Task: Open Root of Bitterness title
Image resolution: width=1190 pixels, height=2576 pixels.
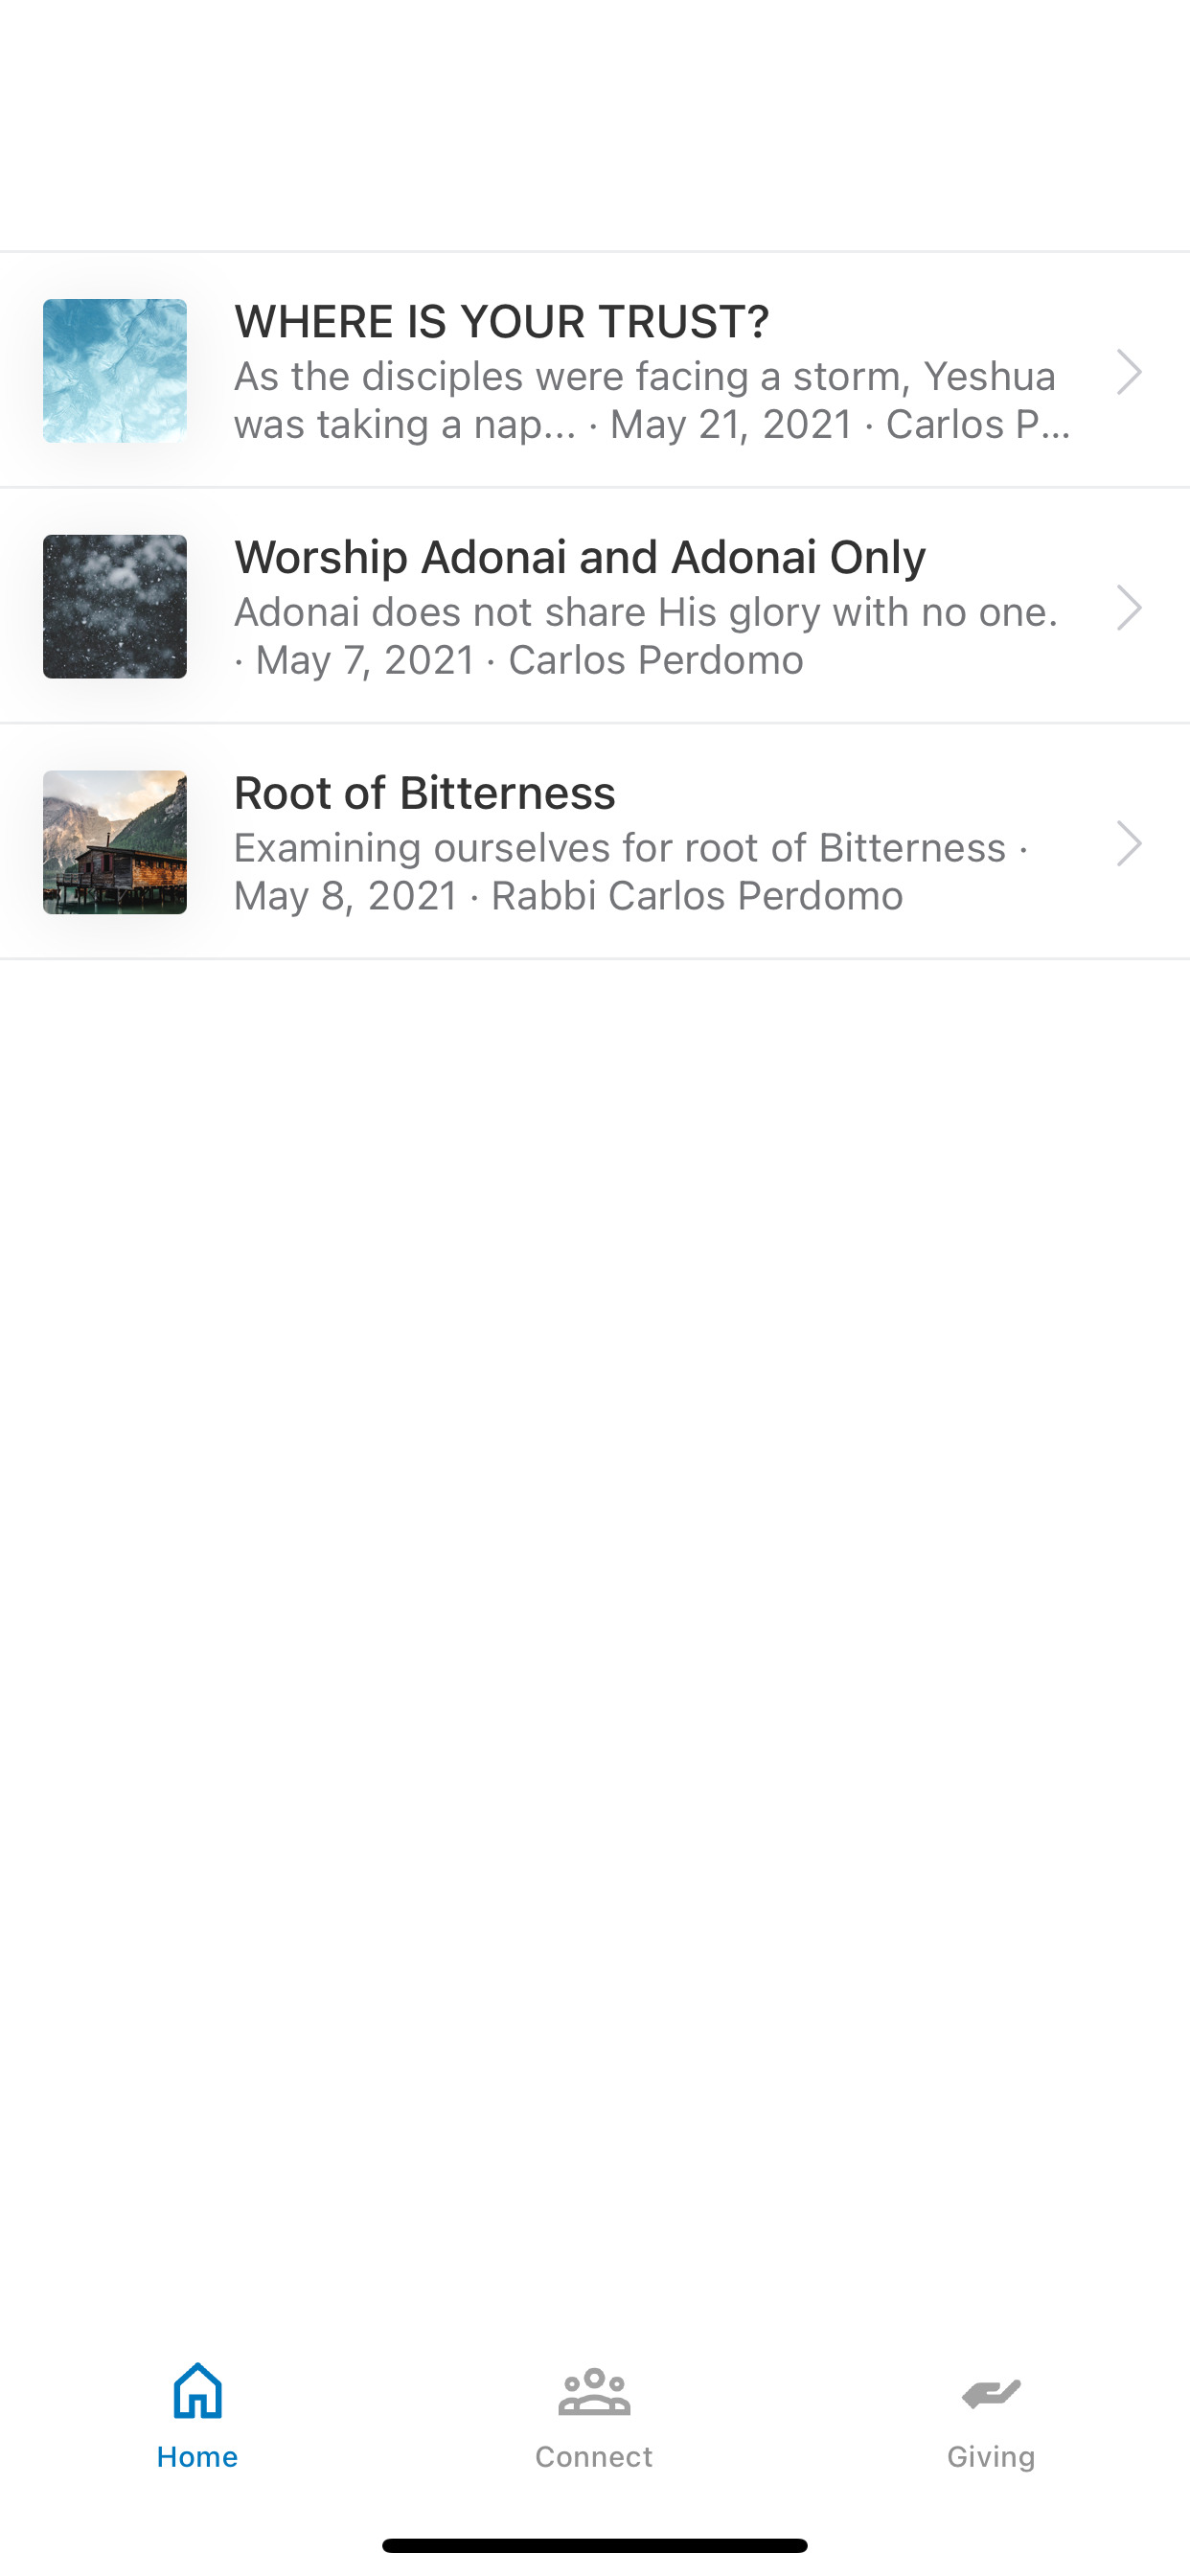Action: point(425,793)
